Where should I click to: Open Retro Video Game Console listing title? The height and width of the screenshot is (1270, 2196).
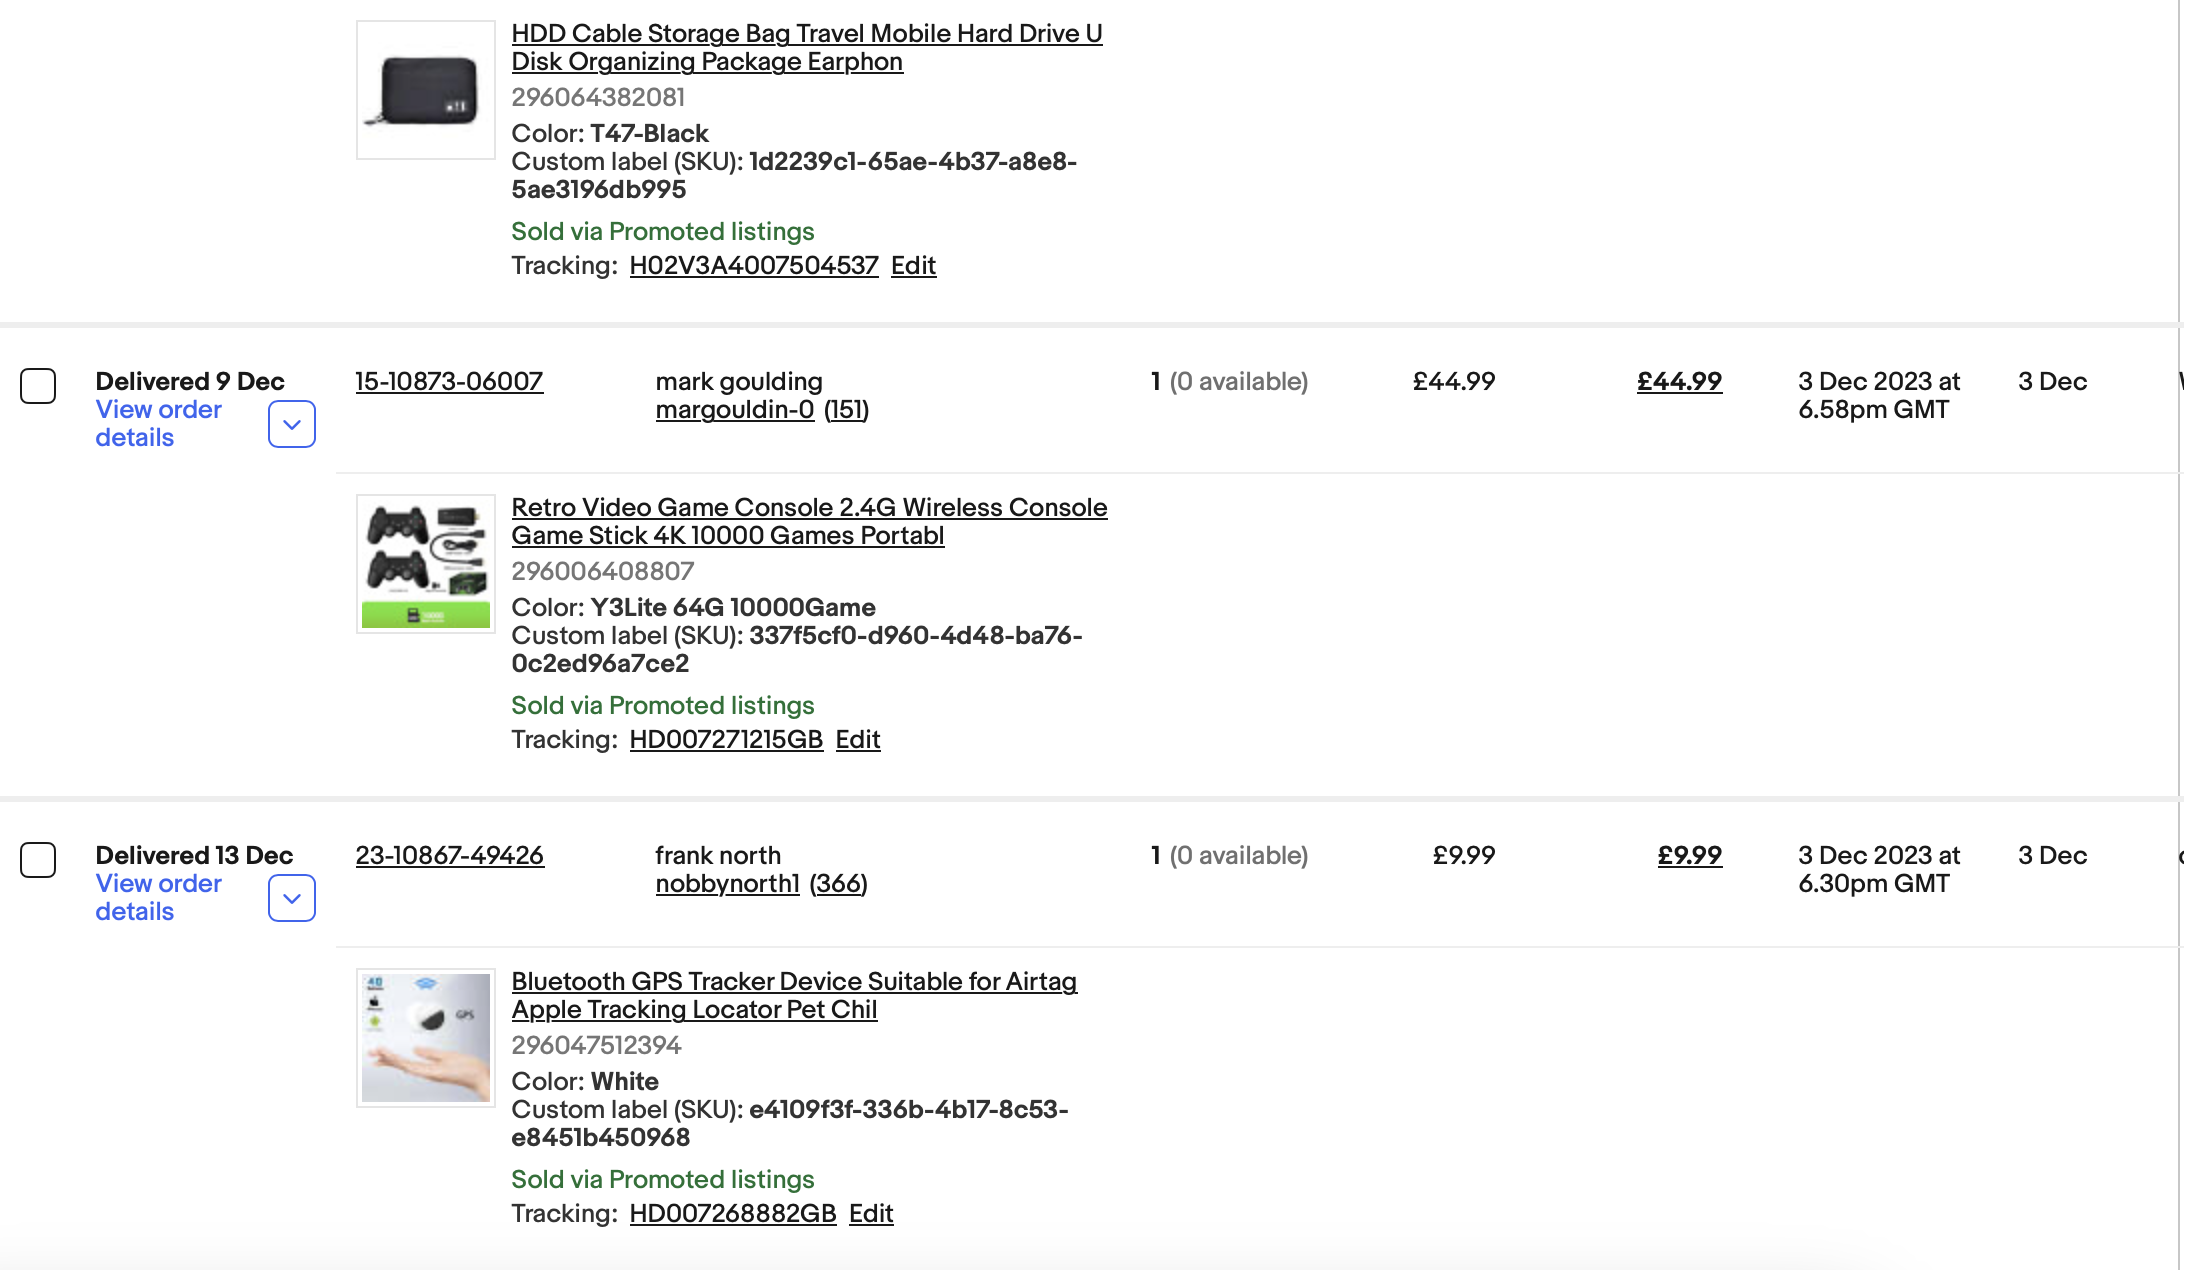point(809,521)
